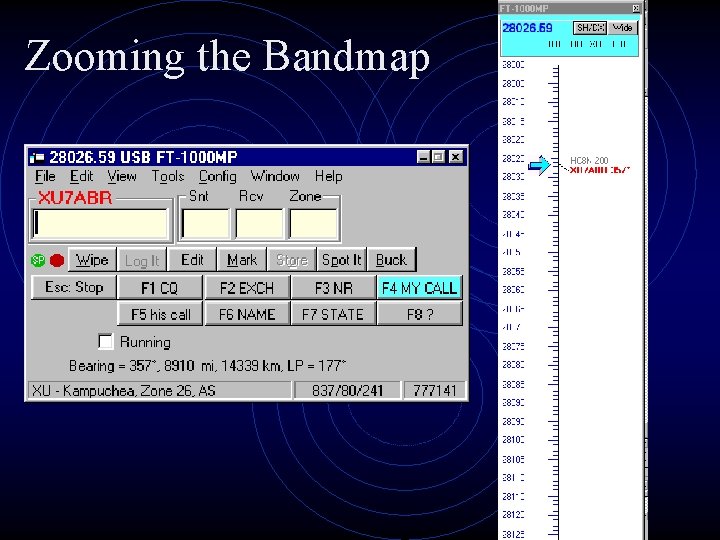Minimize the entry window
This screenshot has width=720, height=540.
[x=423, y=157]
